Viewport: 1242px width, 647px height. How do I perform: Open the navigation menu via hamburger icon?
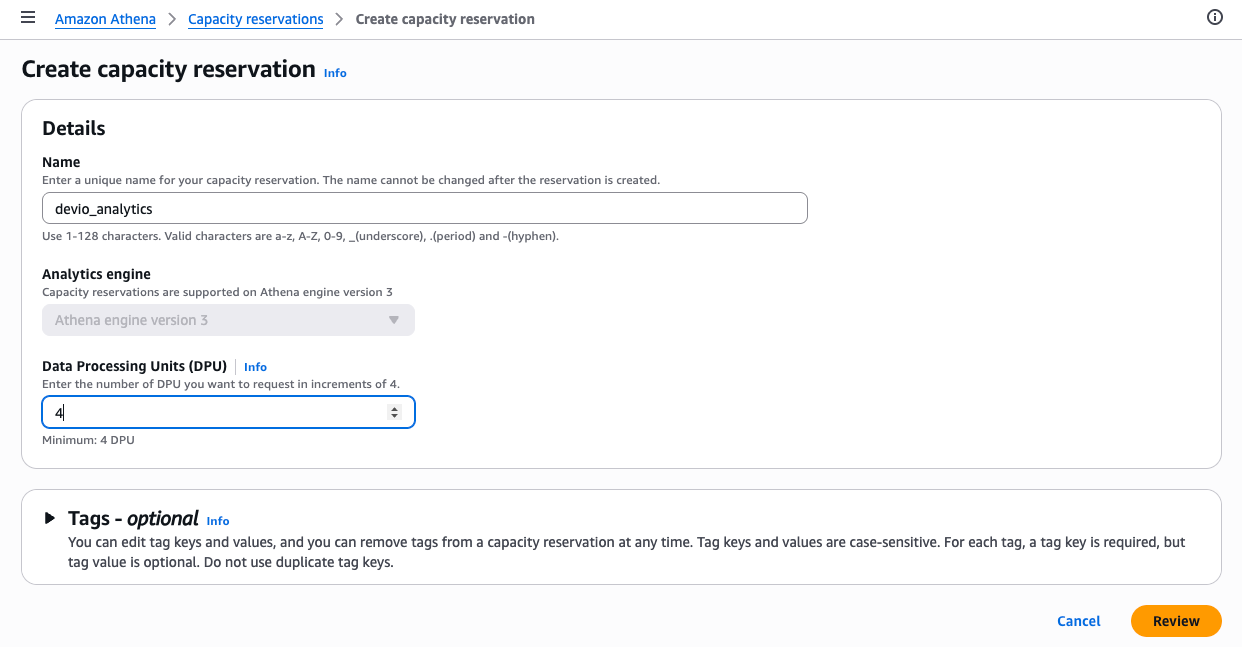tap(27, 17)
